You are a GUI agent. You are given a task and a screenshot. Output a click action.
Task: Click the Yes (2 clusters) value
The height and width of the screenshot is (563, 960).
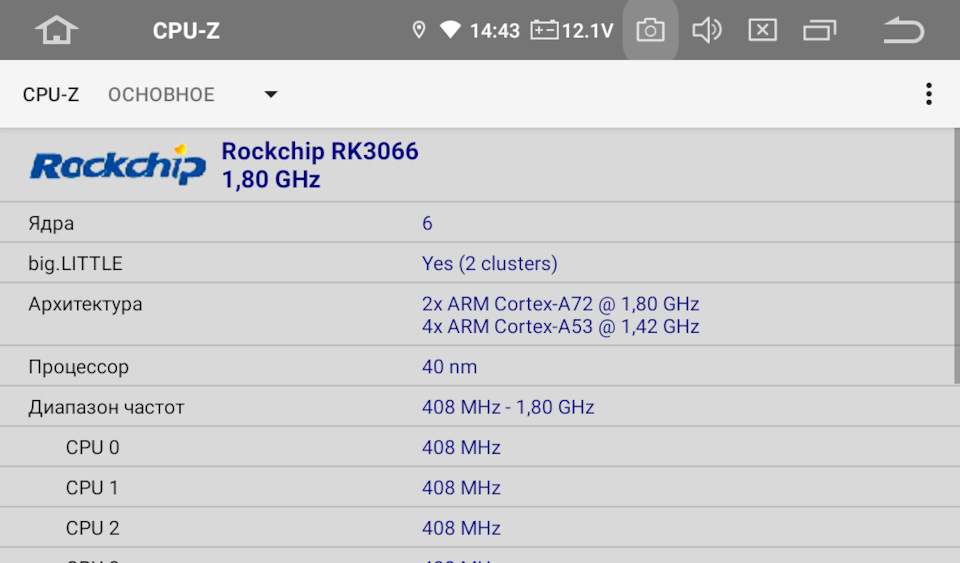490,264
